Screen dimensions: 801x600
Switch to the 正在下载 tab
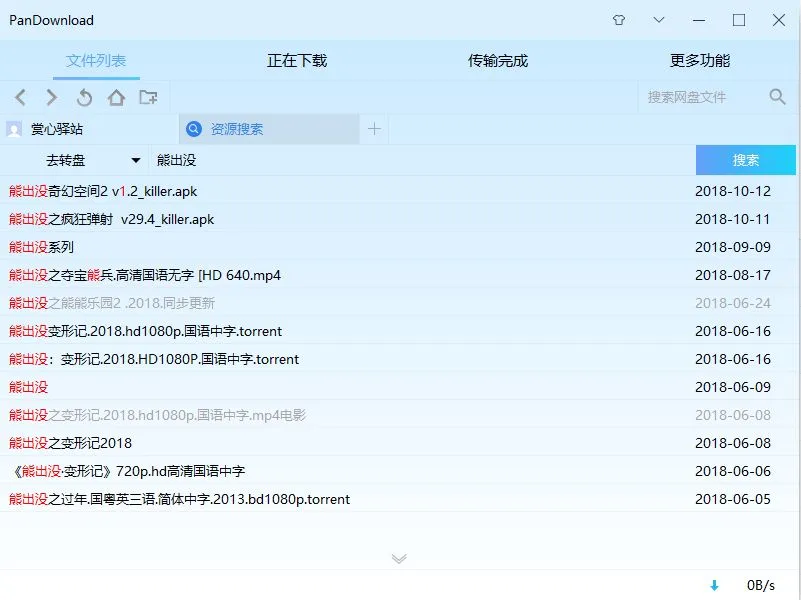coord(297,61)
